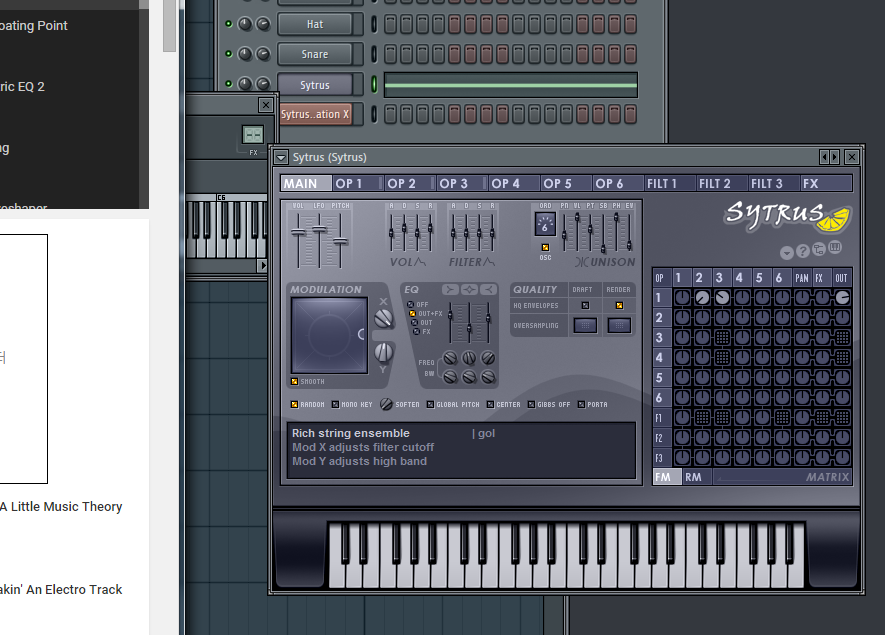Open the Sytrus help question mark icon
Viewport: 885px width, 635px height.
[803, 251]
